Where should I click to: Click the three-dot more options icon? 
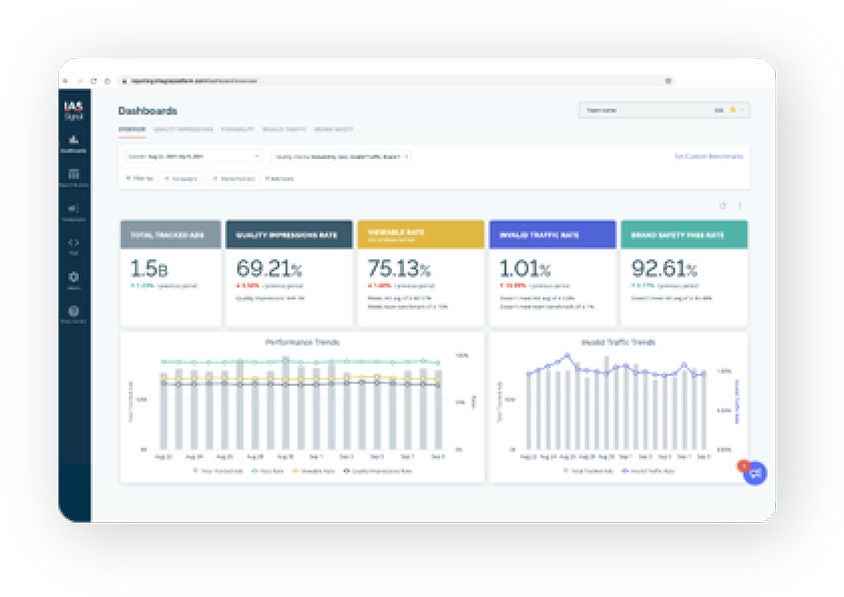pos(739,206)
